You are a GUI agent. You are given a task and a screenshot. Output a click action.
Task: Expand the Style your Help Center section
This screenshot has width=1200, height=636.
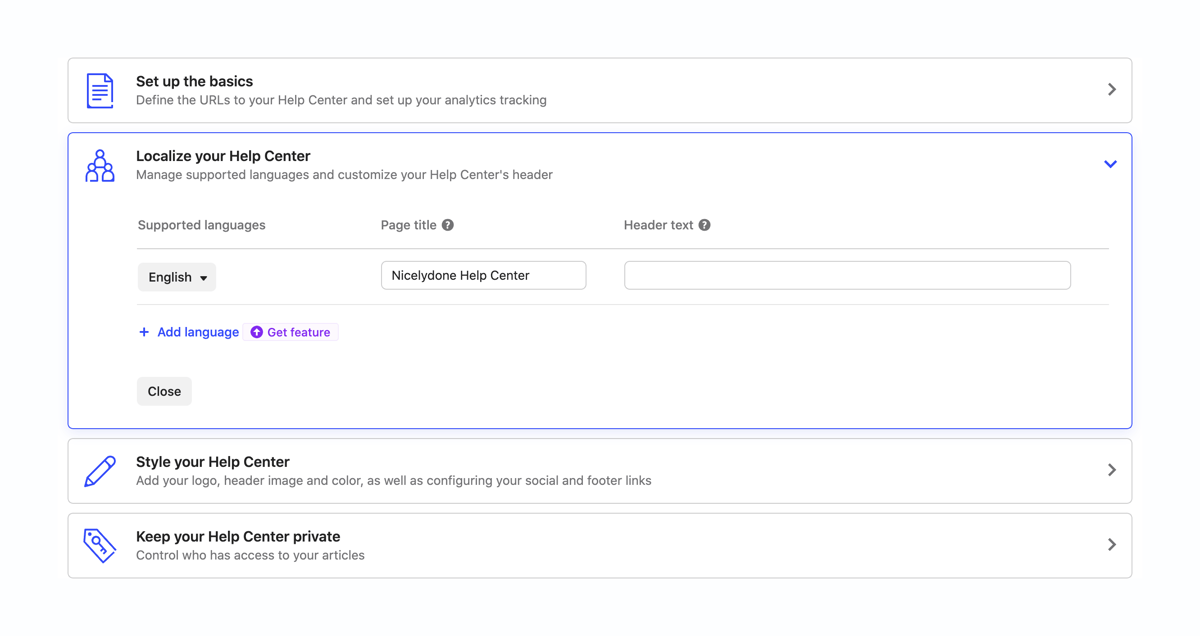tap(1111, 470)
